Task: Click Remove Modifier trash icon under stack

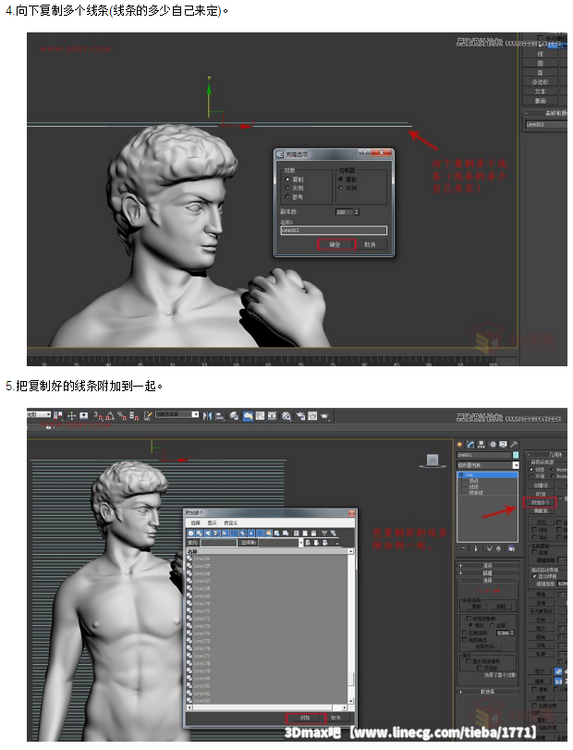Action: tap(499, 549)
